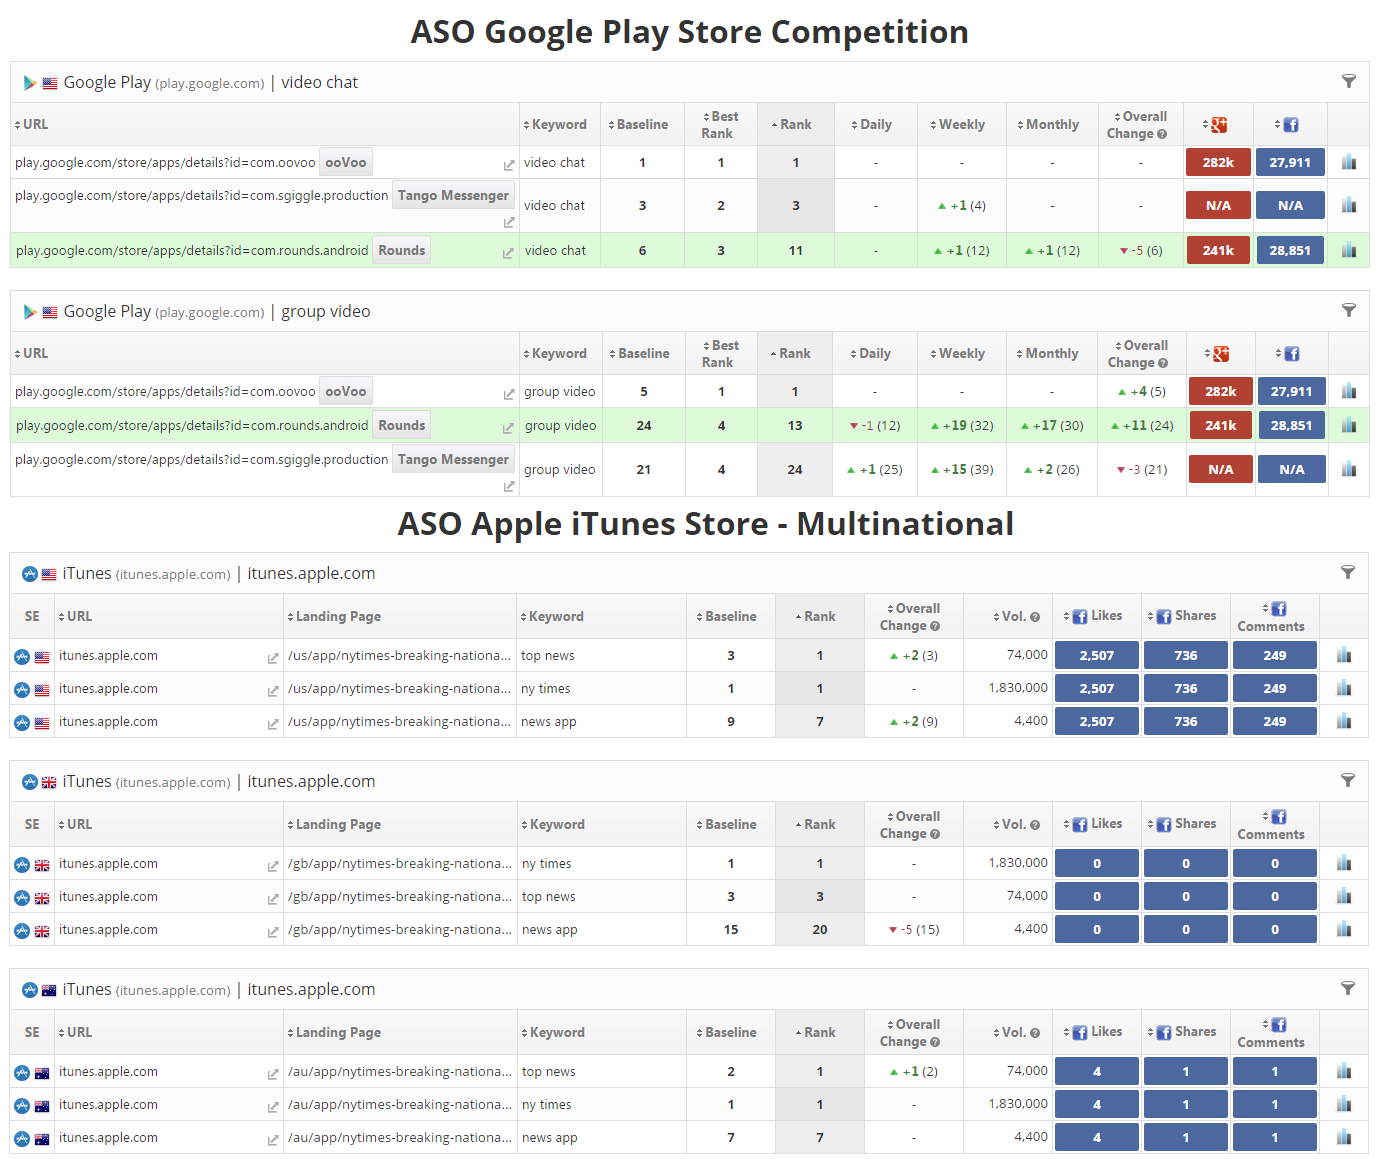Image resolution: width=1380 pixels, height=1159 pixels.
Task: Show the chart for the Australia top news row
Action: point(1344,1071)
